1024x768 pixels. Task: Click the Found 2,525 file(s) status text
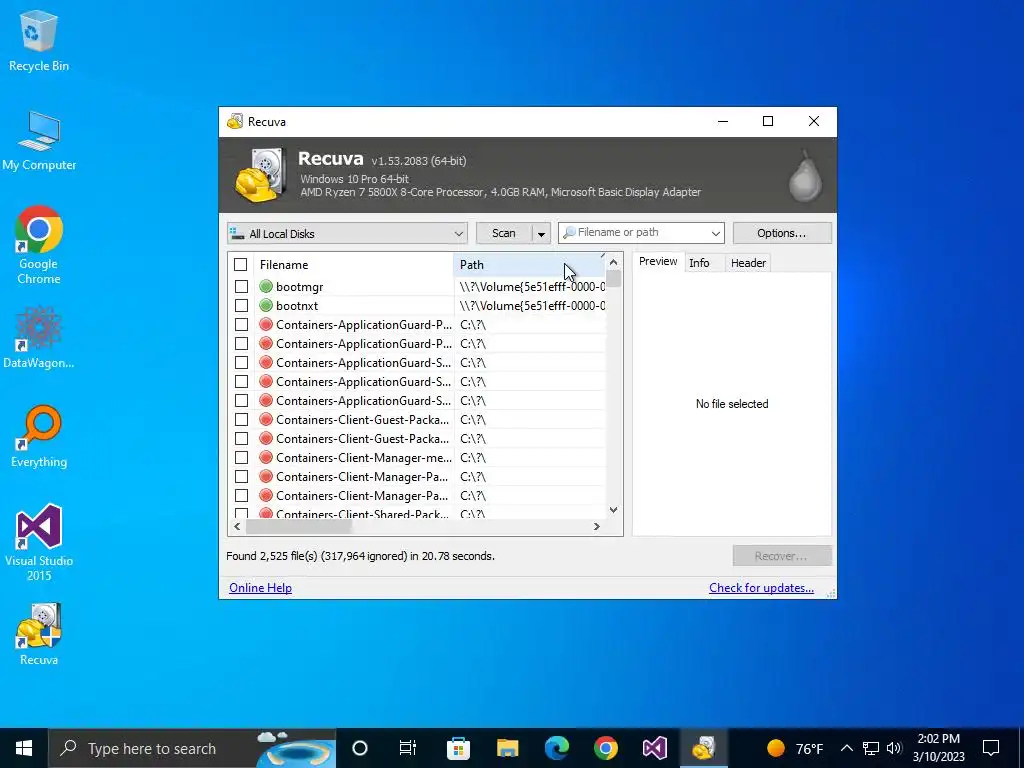pos(360,556)
